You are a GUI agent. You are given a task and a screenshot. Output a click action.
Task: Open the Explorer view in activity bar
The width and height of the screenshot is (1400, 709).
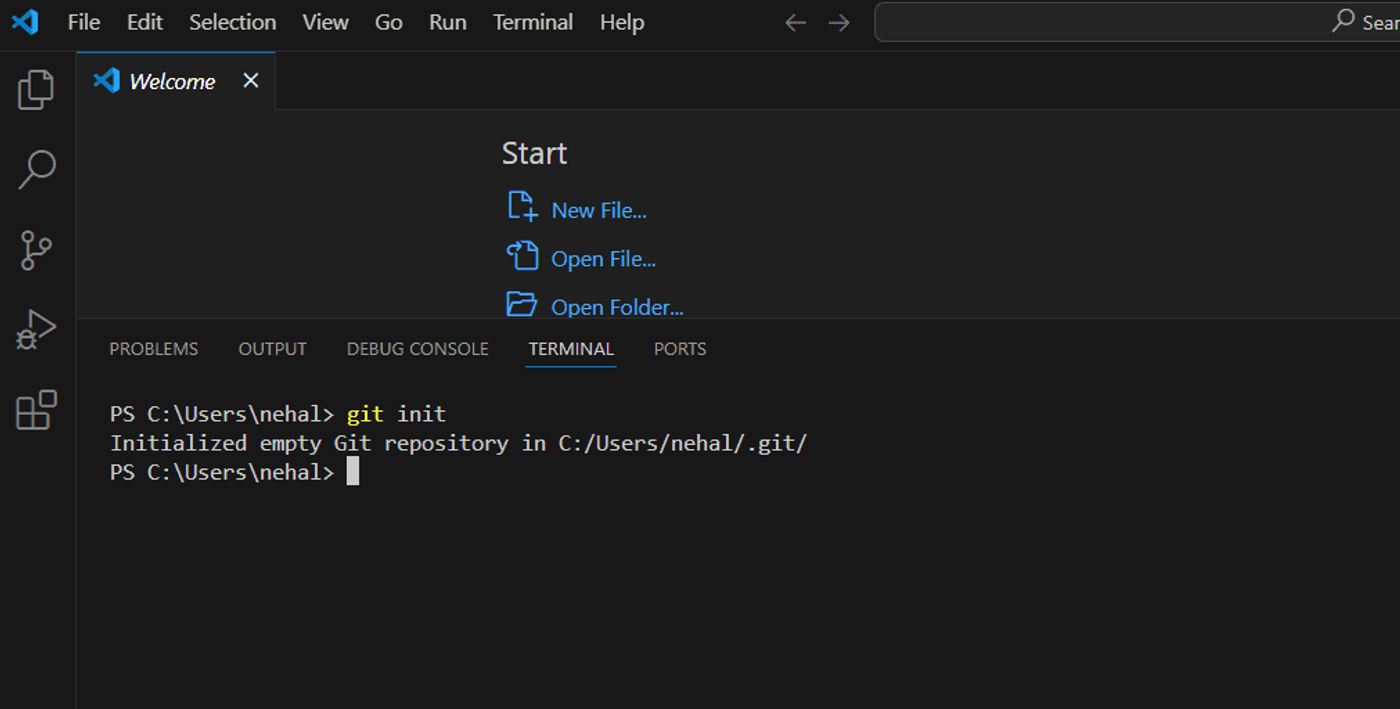(36, 90)
